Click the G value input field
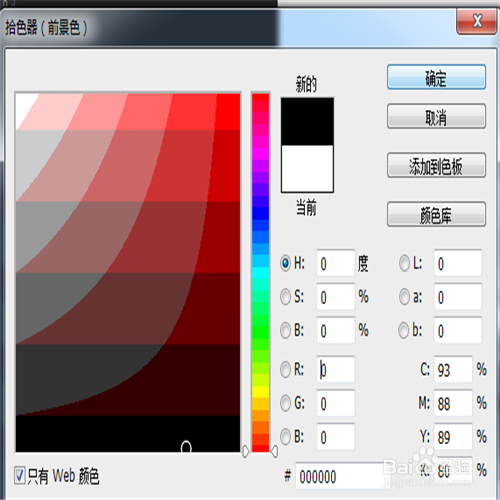The image size is (500, 500). [x=336, y=403]
